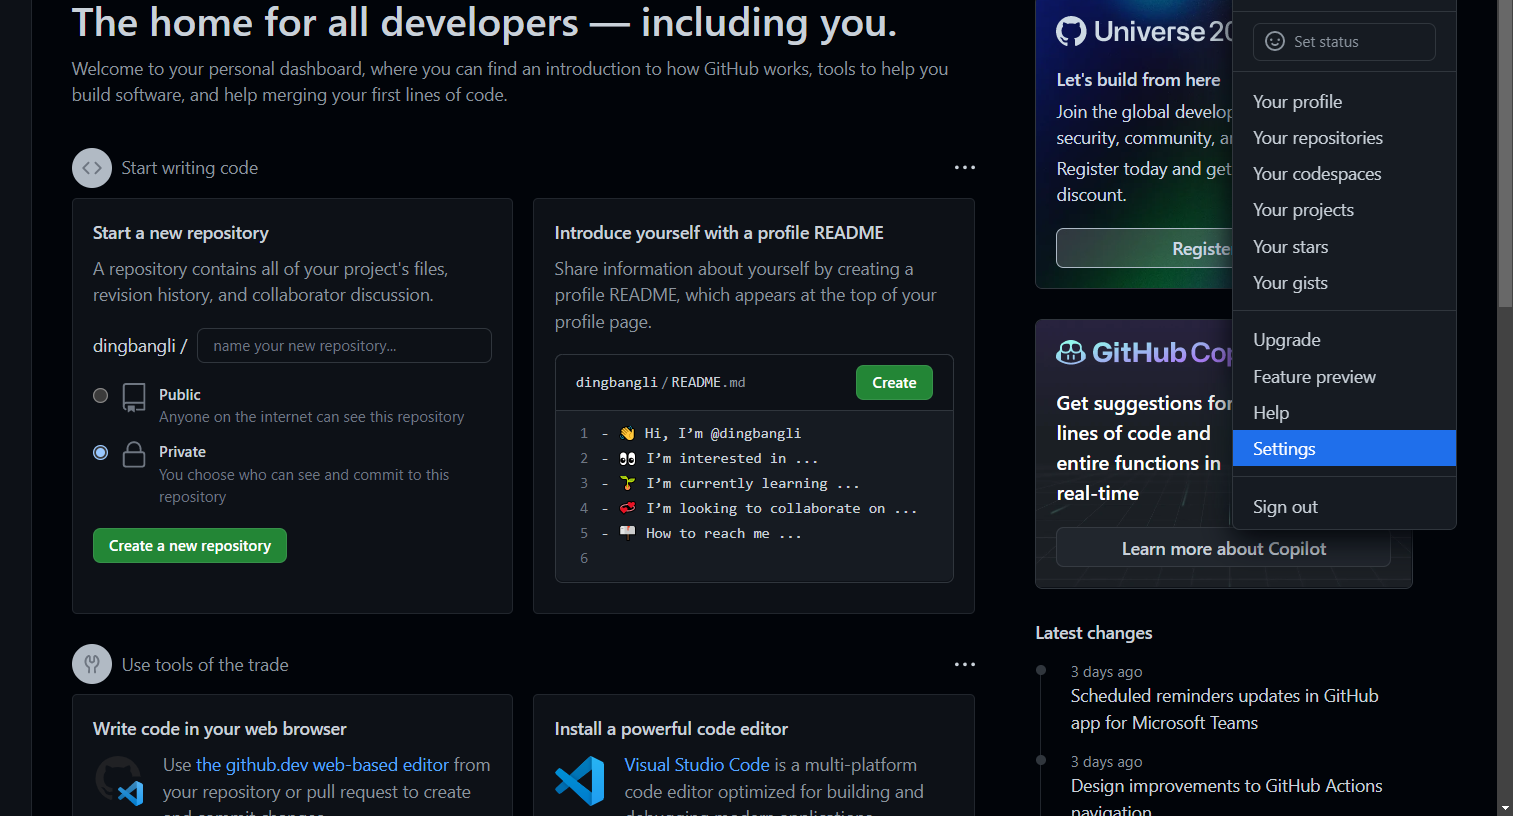Click README line 1 Hi I'm @dingbangli

[710, 433]
